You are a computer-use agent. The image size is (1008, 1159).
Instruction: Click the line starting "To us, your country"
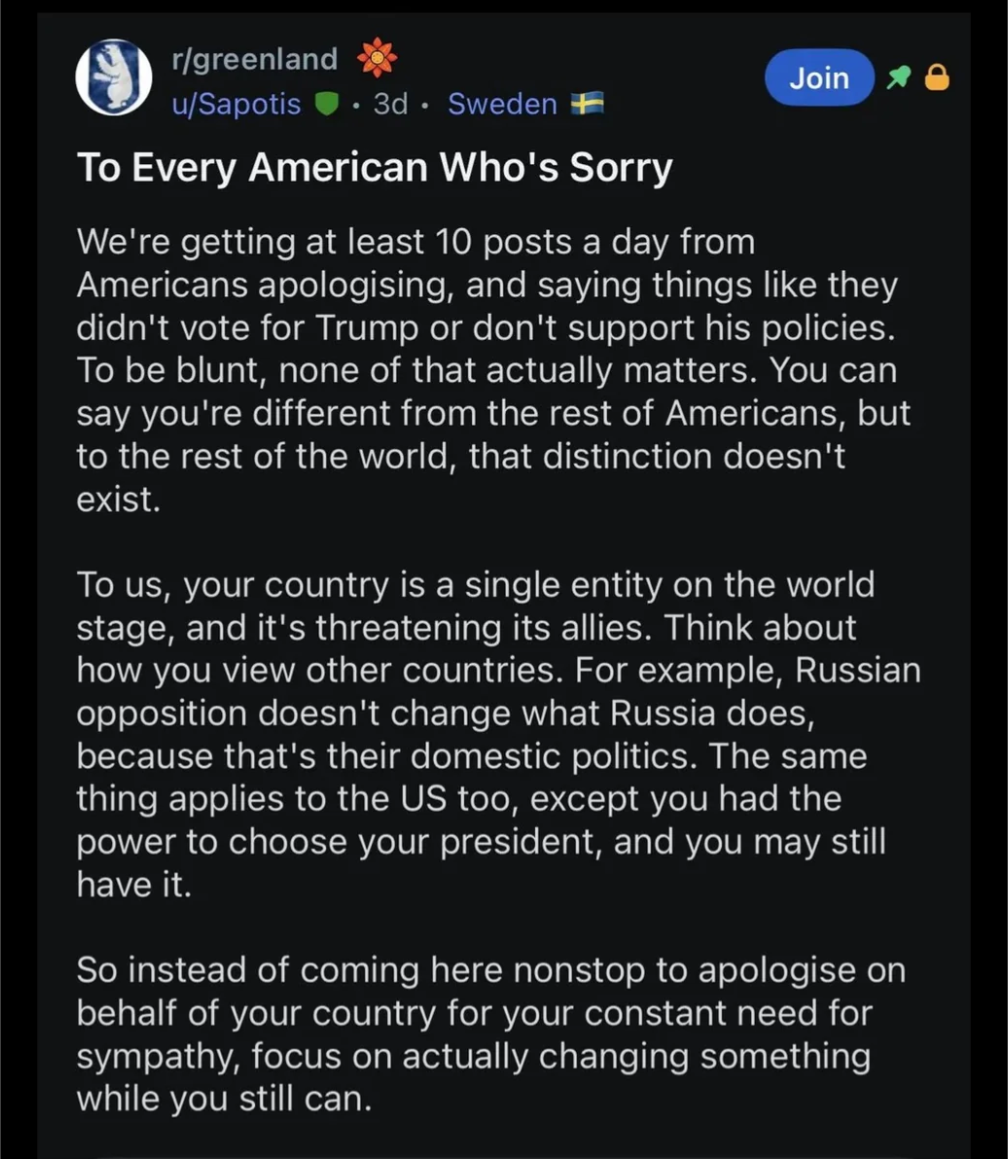476,585
